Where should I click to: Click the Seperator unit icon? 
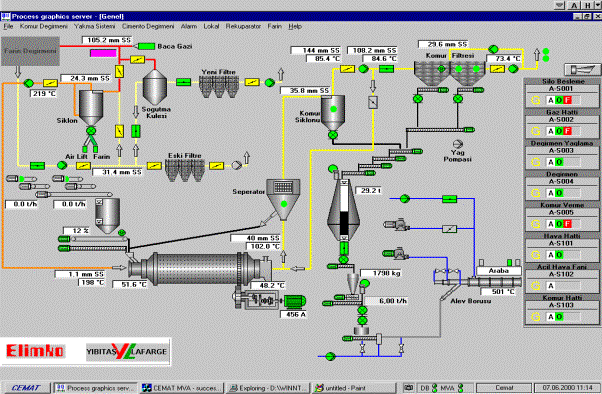pyautogui.click(x=283, y=199)
